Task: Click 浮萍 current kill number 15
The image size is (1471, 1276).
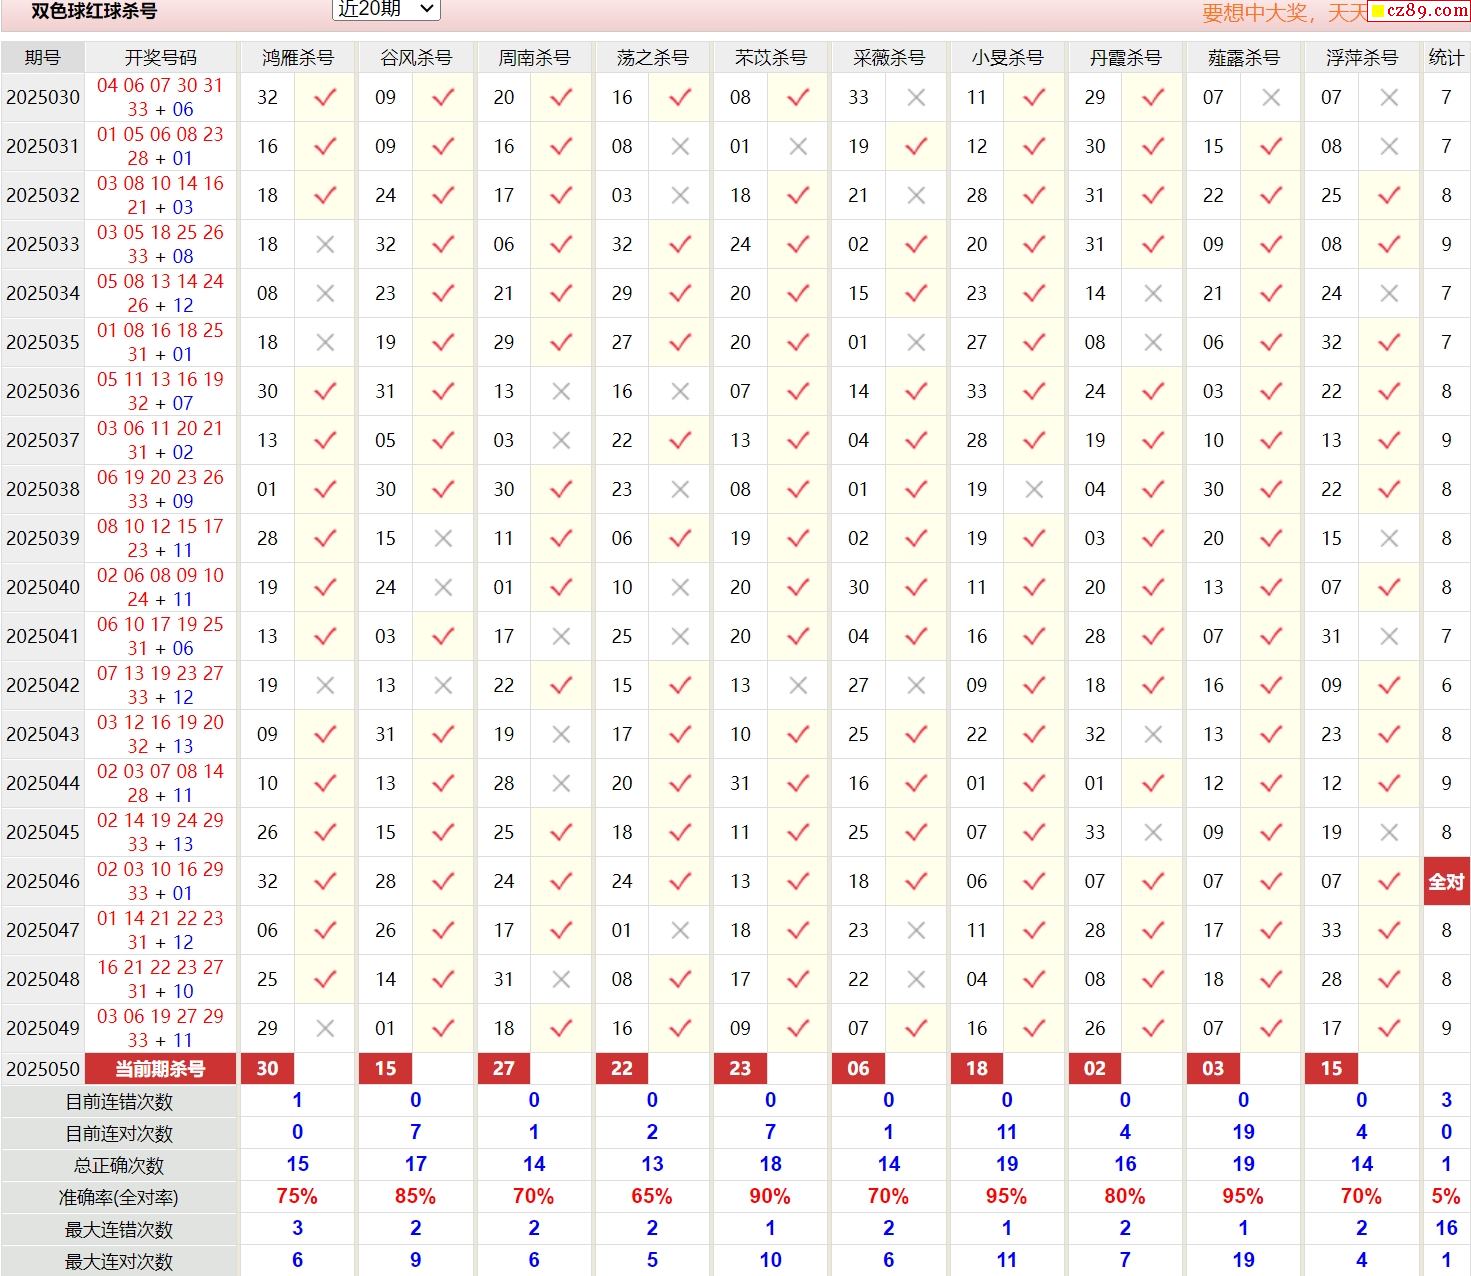Action: coord(1332,1069)
